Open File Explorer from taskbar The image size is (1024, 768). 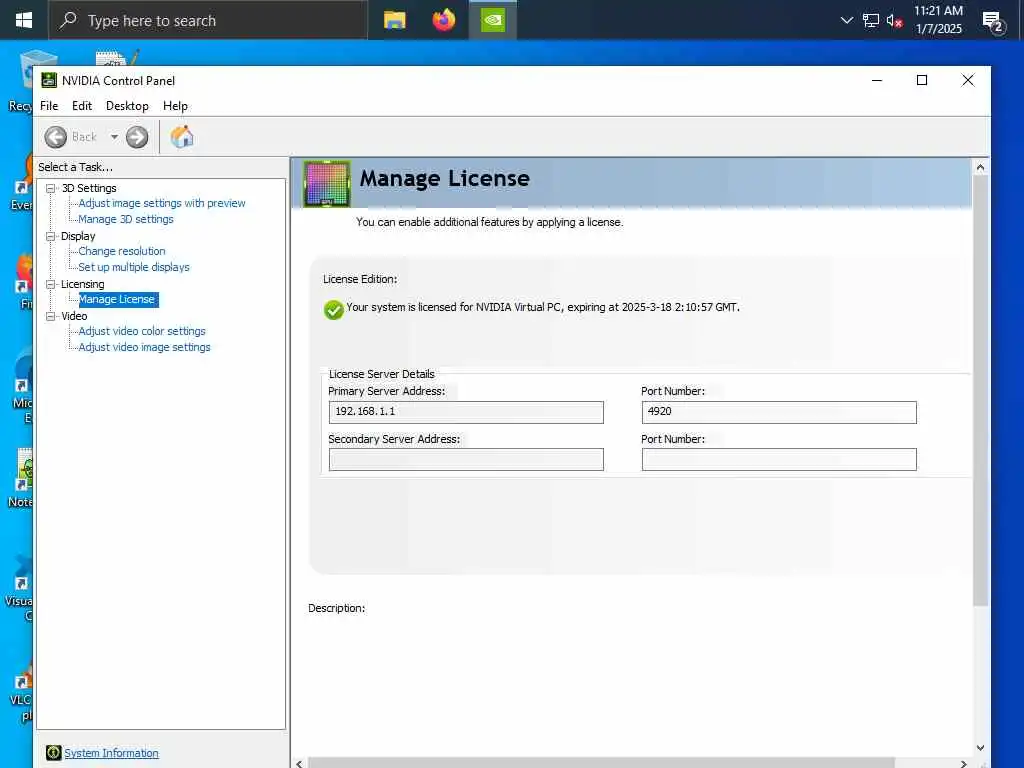coord(394,20)
